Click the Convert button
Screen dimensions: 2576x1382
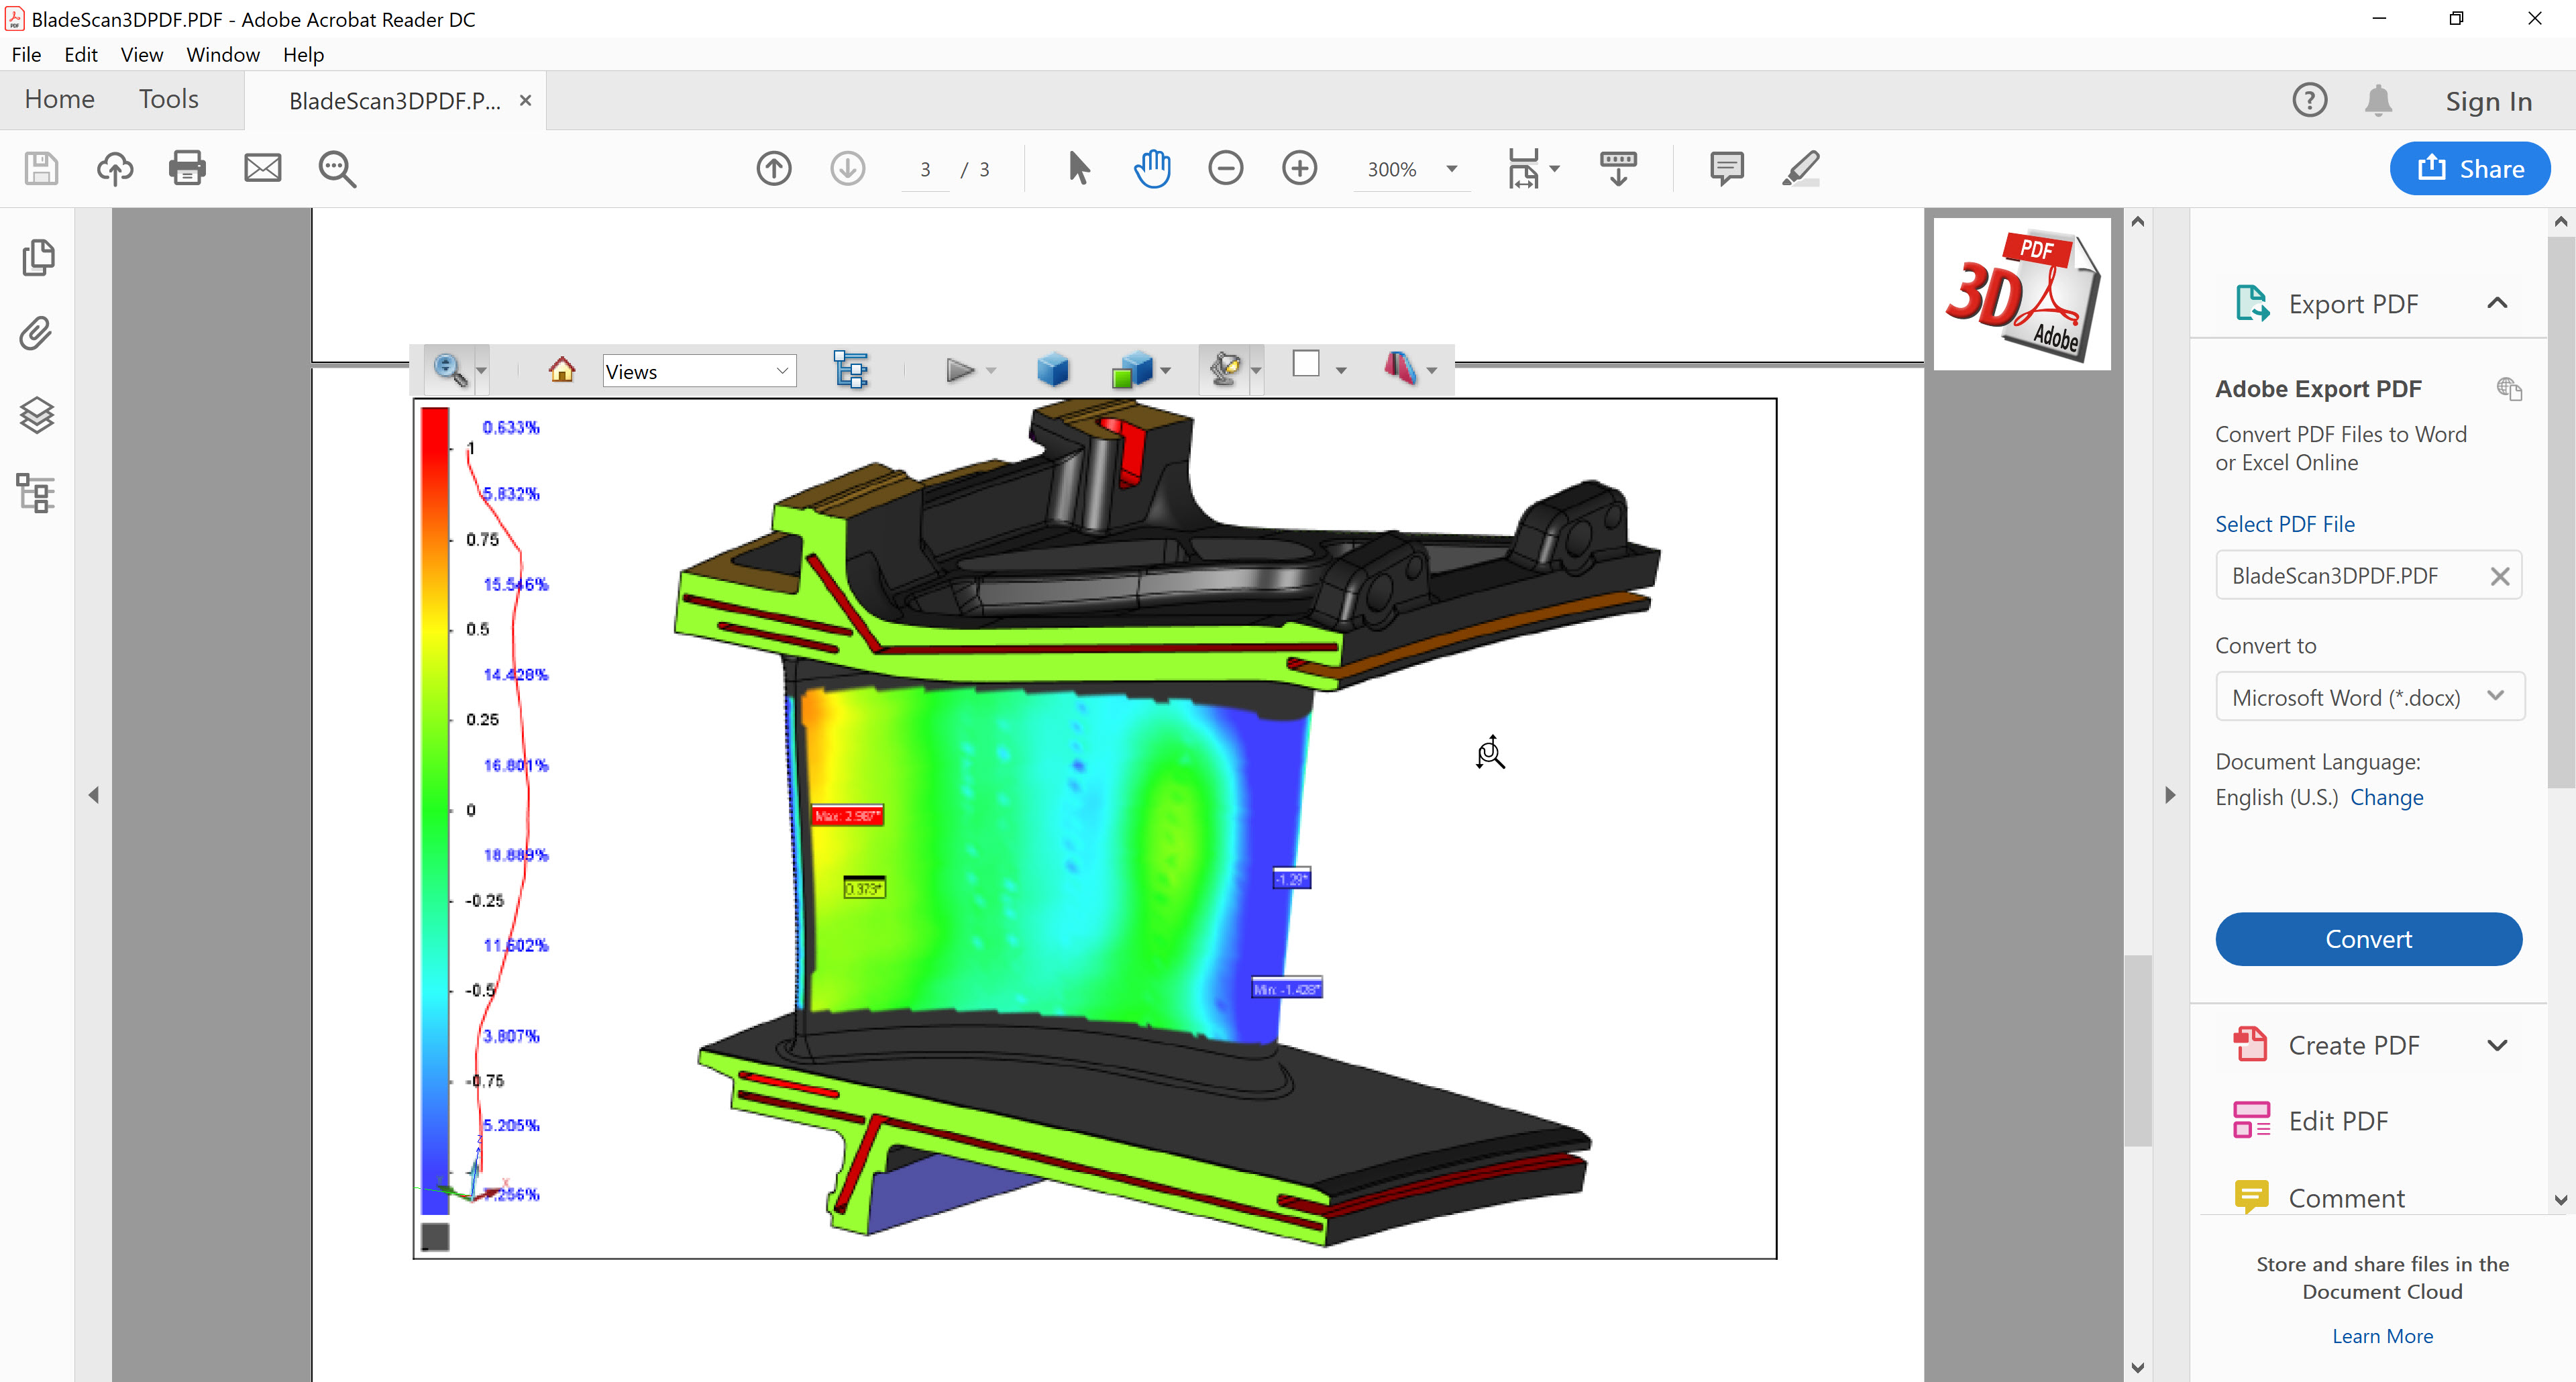point(2367,939)
